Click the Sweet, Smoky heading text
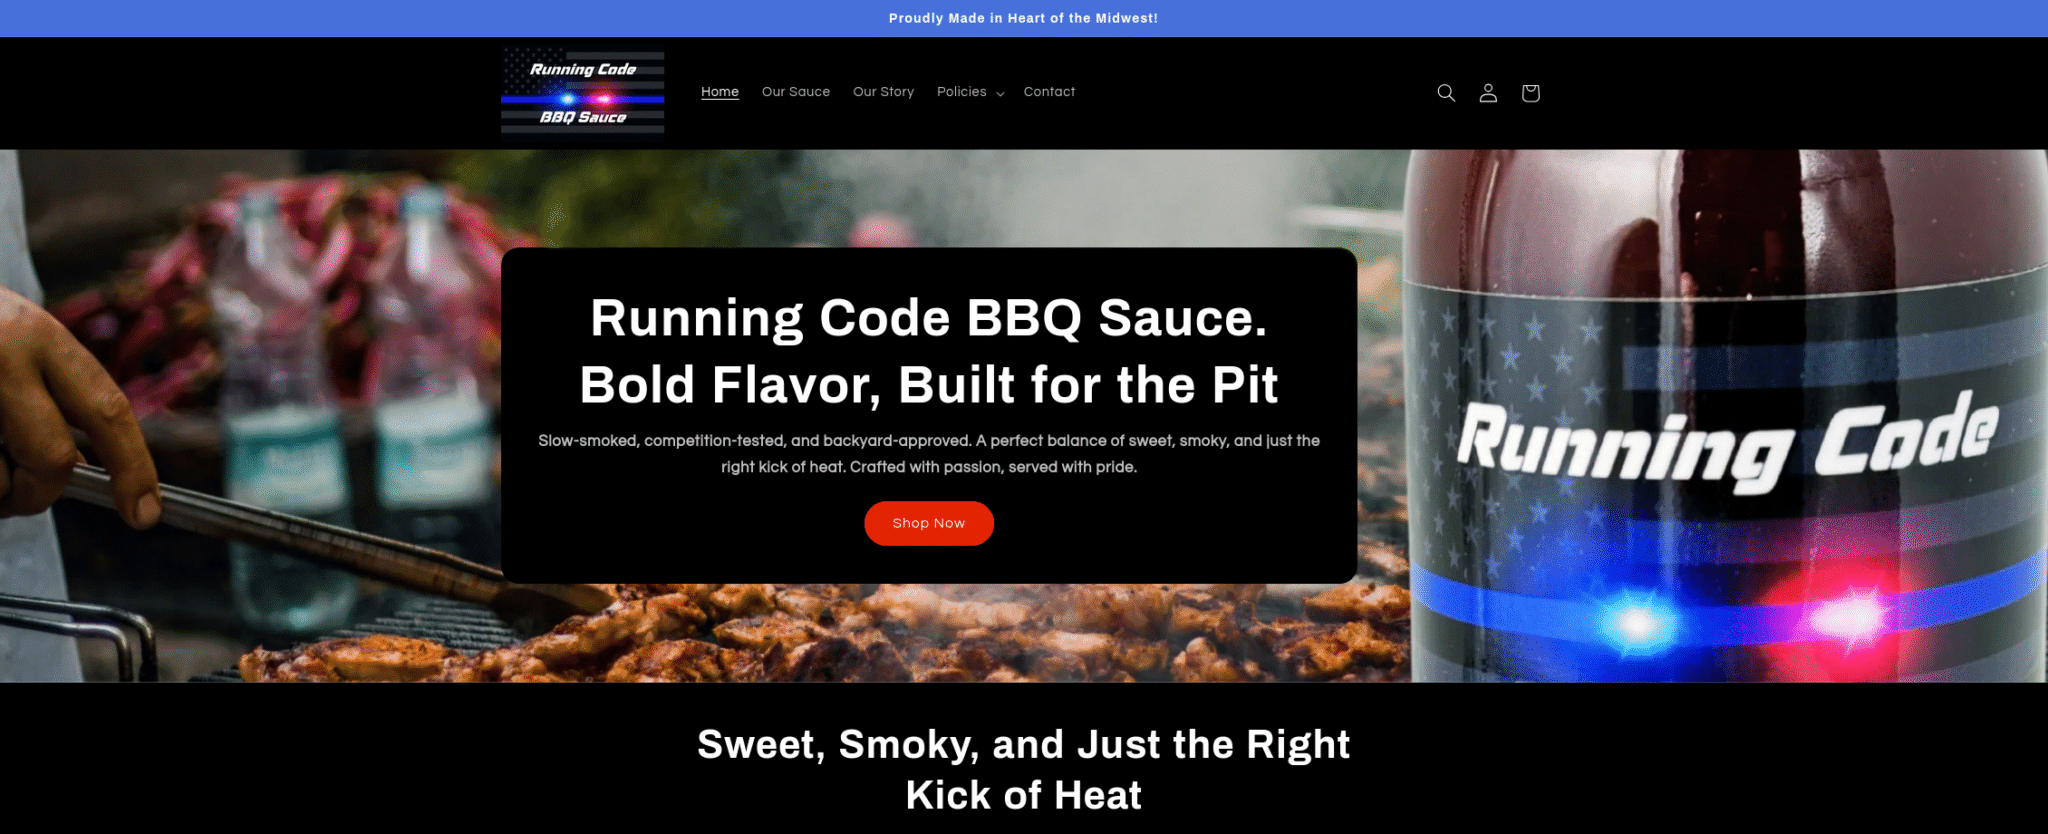This screenshot has width=2048, height=834. click(1024, 769)
